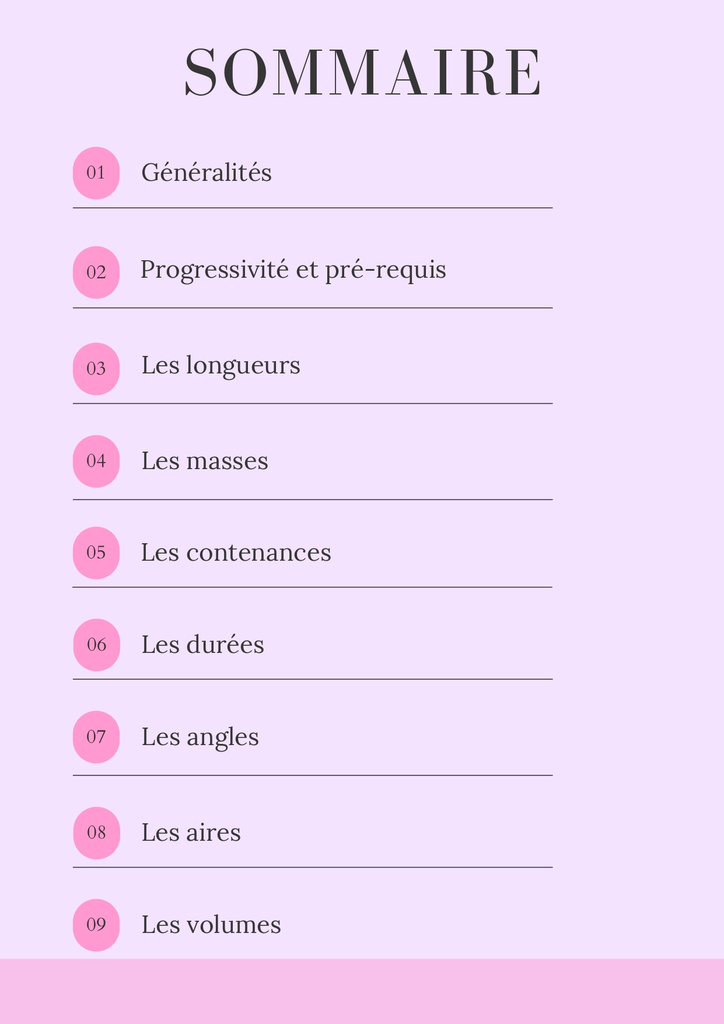Viewport: 724px width, 1024px height.
Task: Click the pink 08 number badge
Action: coord(96,833)
